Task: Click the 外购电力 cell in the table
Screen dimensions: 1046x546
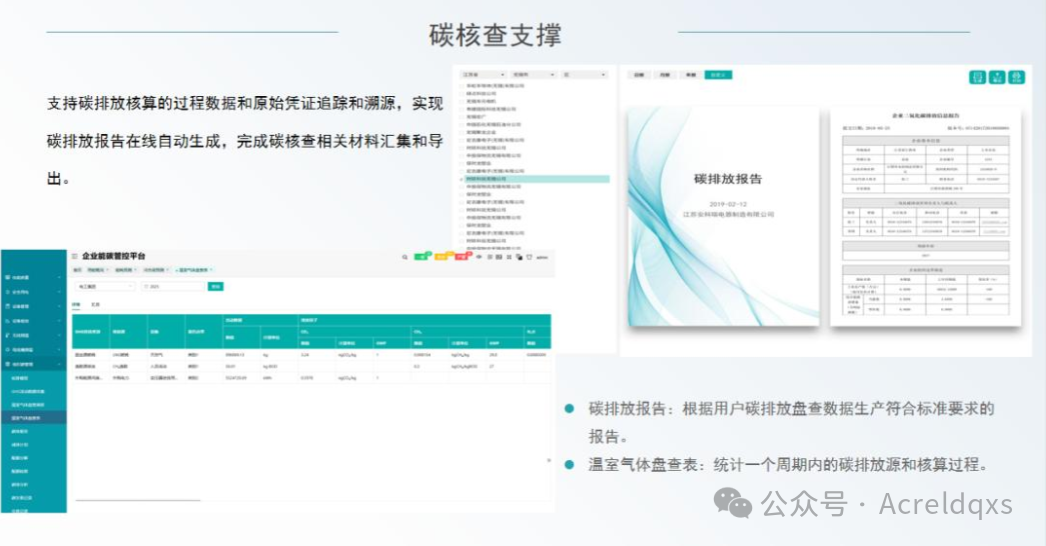Action: click(x=120, y=378)
